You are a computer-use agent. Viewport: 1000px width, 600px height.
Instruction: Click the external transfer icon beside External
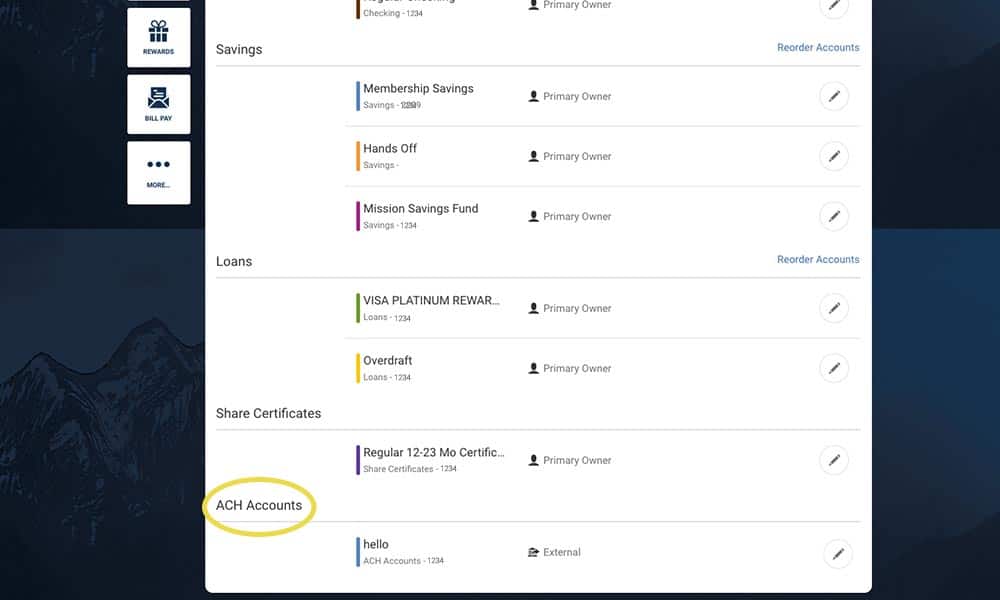[x=533, y=552]
